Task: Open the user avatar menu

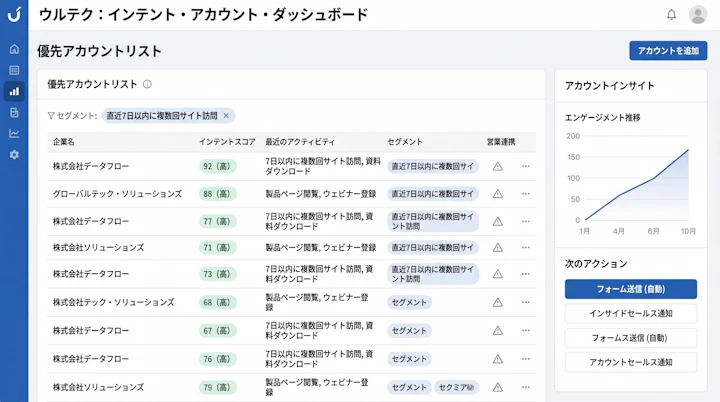Action: tap(698, 15)
